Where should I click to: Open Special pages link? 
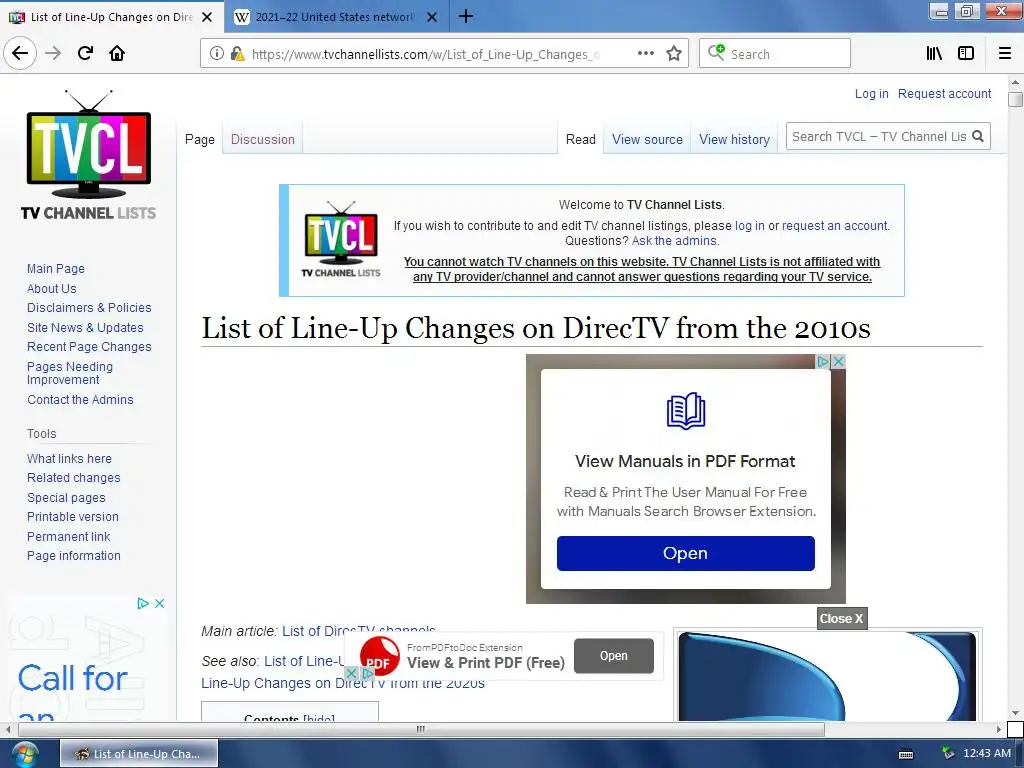click(x=66, y=498)
